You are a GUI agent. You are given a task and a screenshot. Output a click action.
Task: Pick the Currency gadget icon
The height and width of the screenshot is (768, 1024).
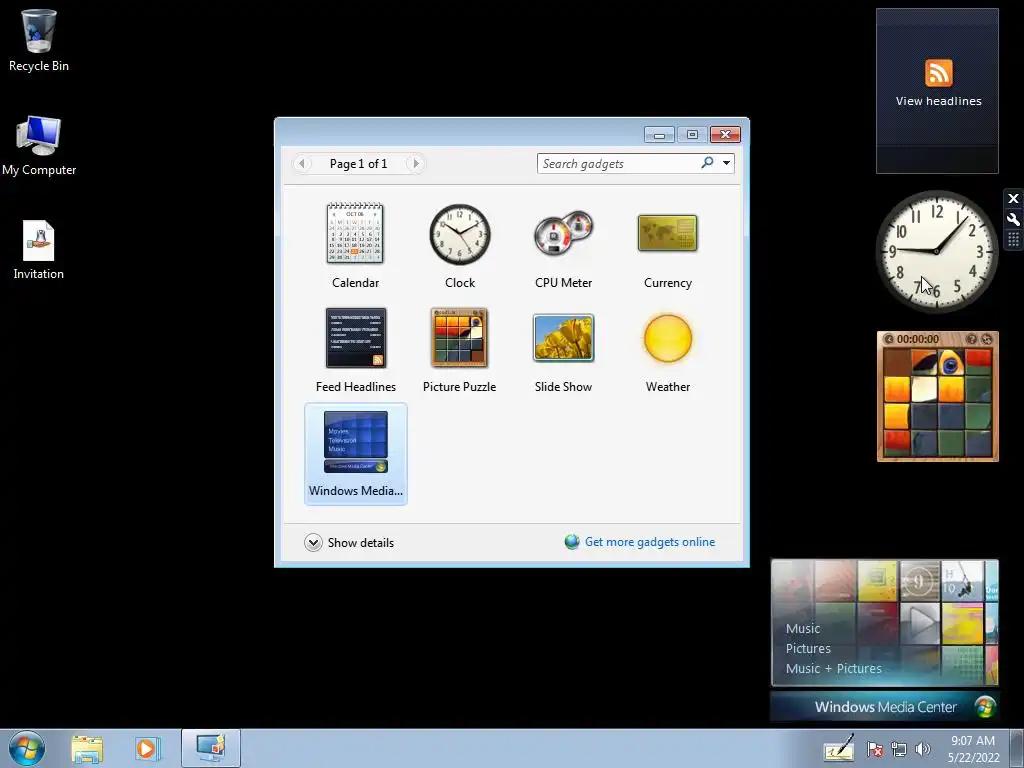point(667,233)
